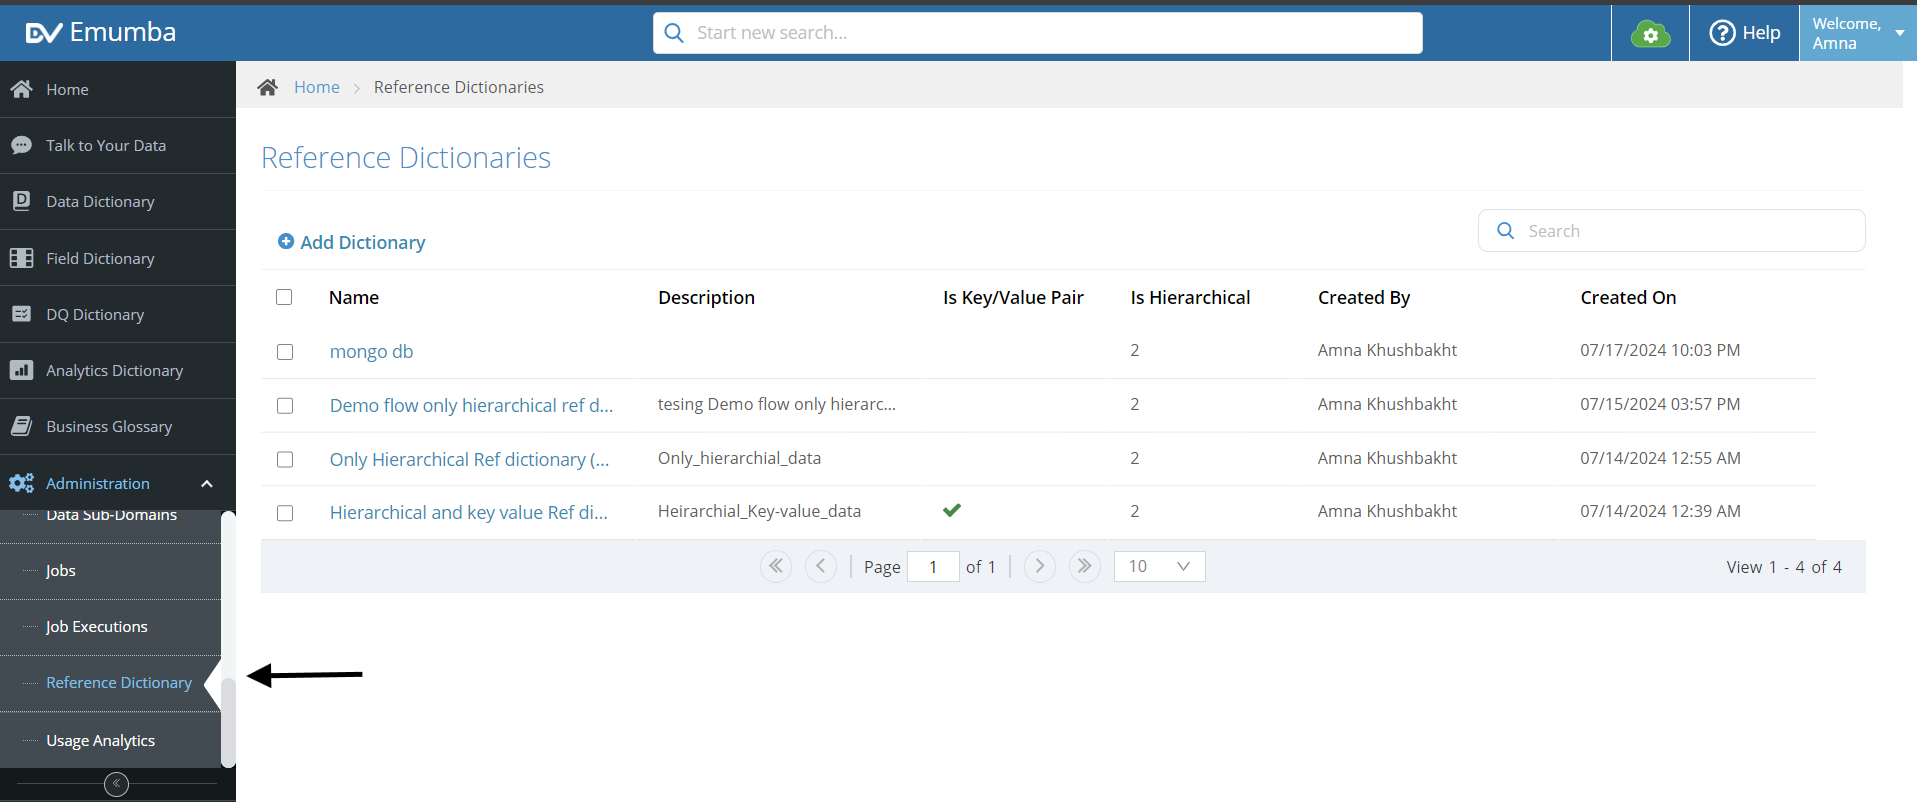
Task: Open Talk to Your Data in the sidebar
Action: [x=118, y=145]
